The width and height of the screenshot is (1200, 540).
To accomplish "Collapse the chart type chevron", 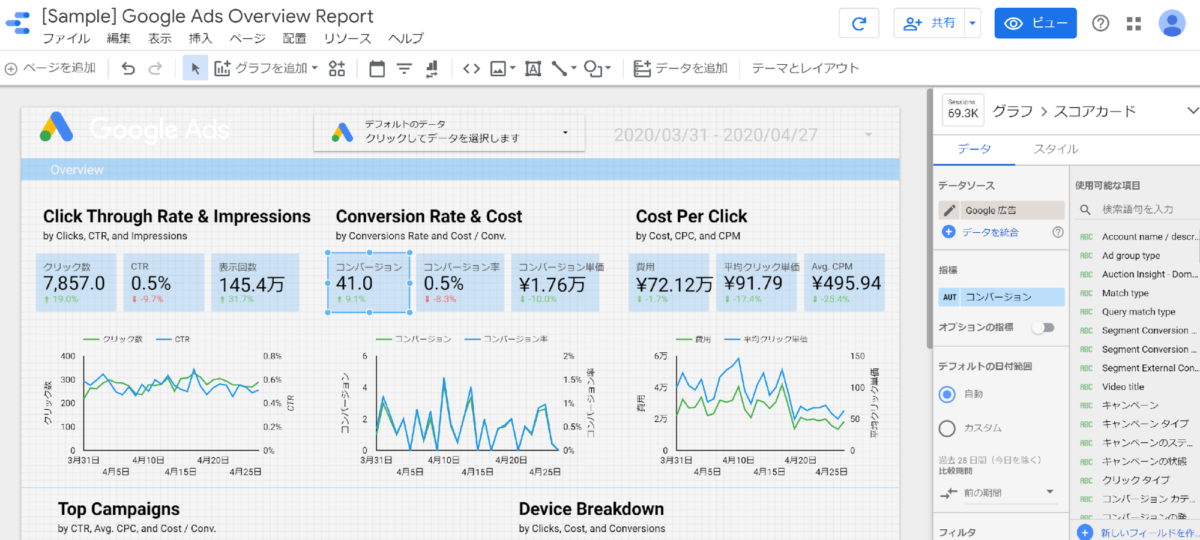I will (1191, 110).
